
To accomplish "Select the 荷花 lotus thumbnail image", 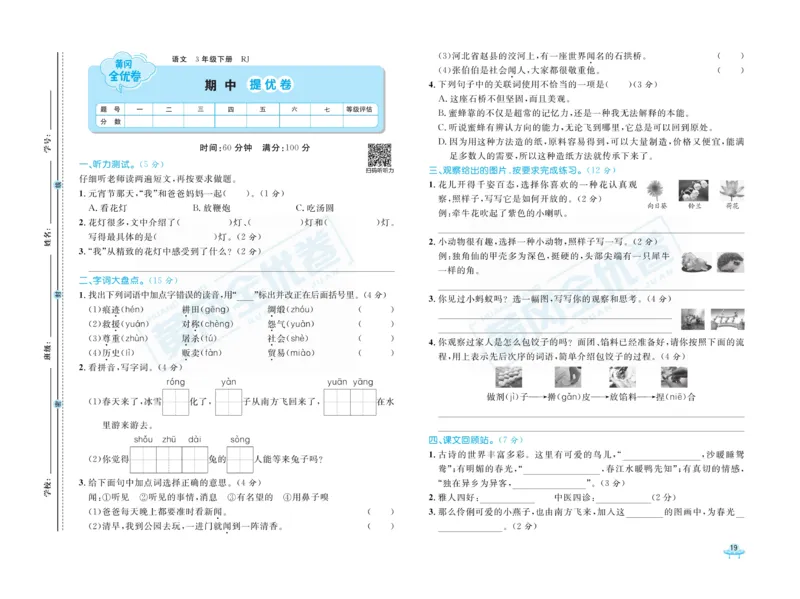I will coord(732,190).
